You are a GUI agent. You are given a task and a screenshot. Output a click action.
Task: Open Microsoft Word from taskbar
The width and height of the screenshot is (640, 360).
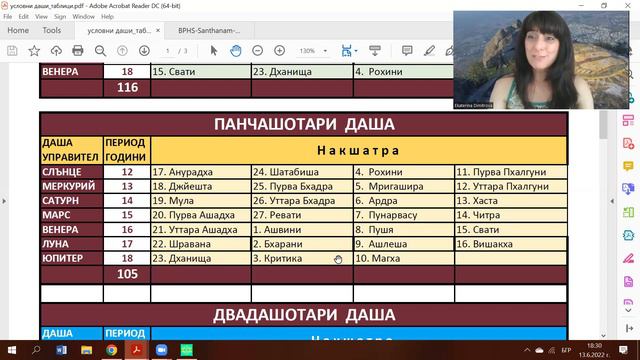(x=62, y=350)
